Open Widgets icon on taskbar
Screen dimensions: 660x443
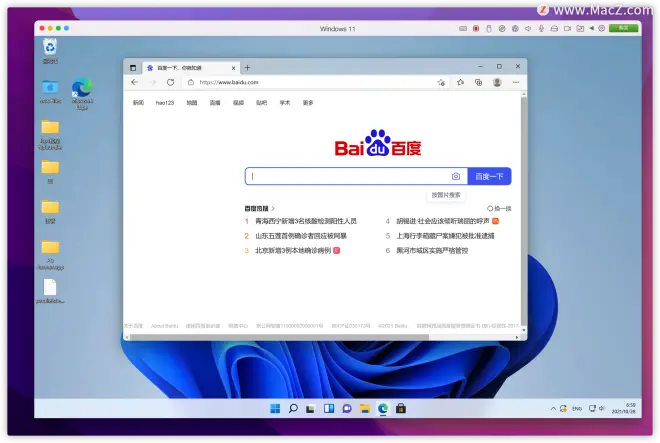tap(329, 408)
